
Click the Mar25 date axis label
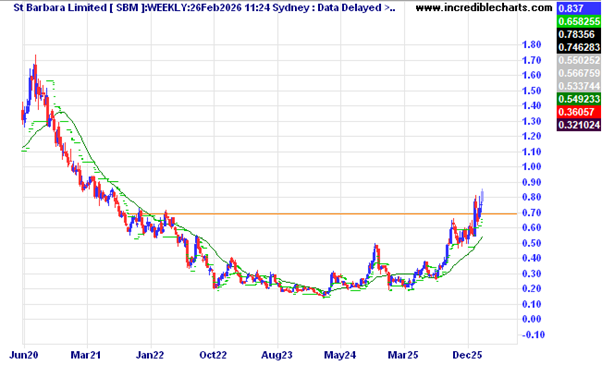[403, 355]
